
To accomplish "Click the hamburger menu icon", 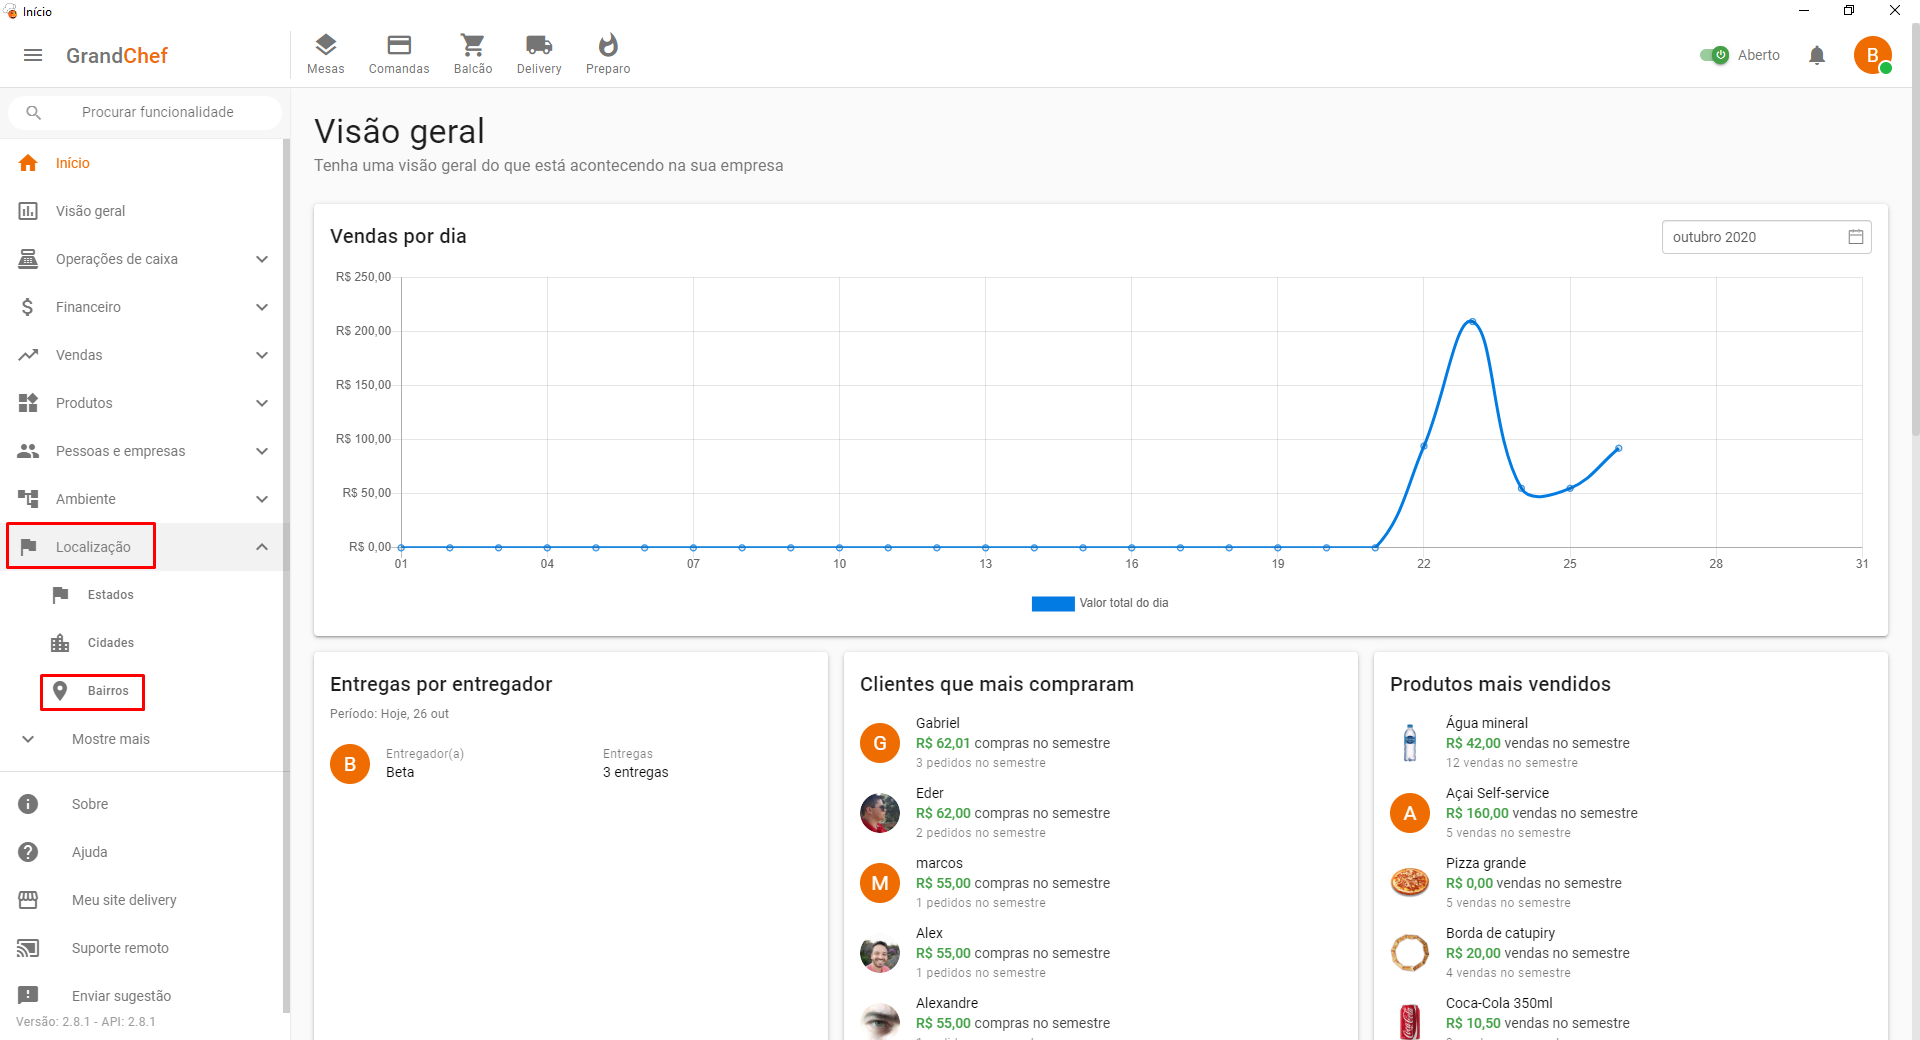I will (33, 55).
